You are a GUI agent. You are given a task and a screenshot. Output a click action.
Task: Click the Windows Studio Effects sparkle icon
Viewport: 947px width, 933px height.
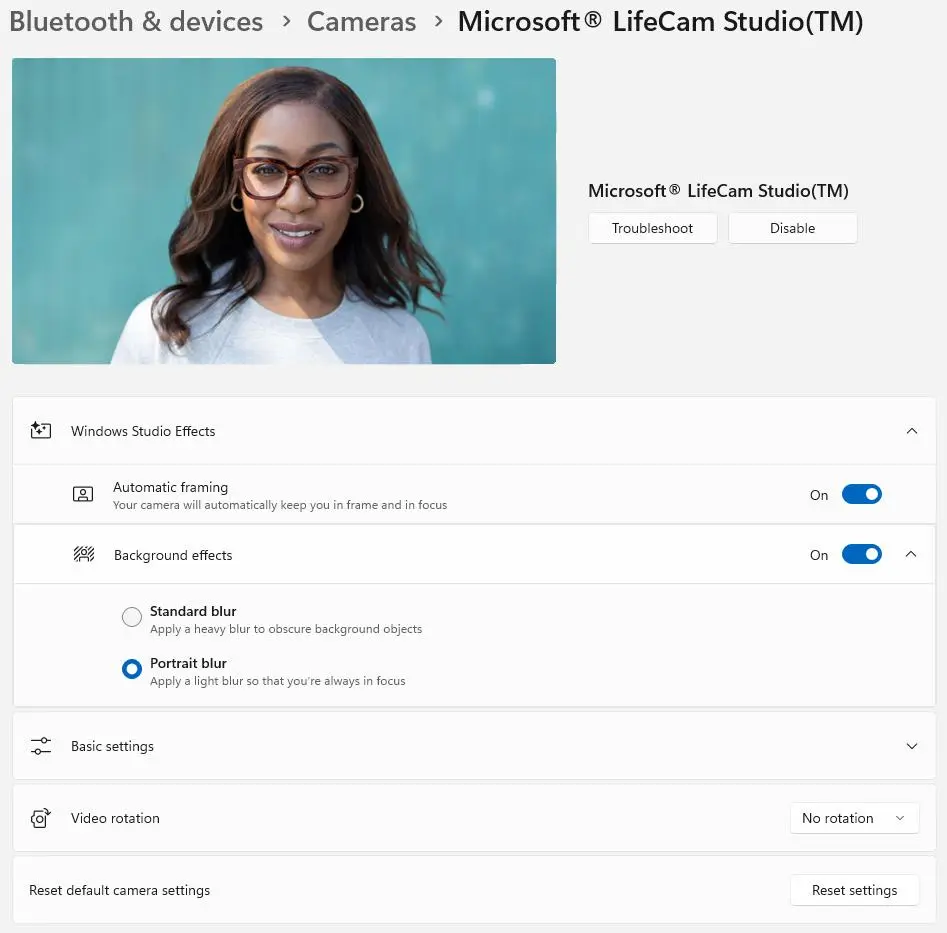pos(40,431)
